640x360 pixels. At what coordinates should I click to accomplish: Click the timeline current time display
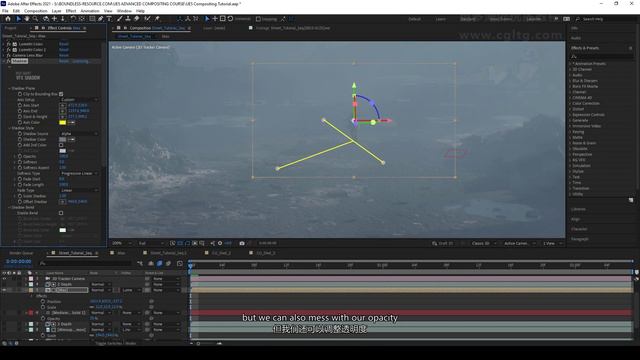18,262
